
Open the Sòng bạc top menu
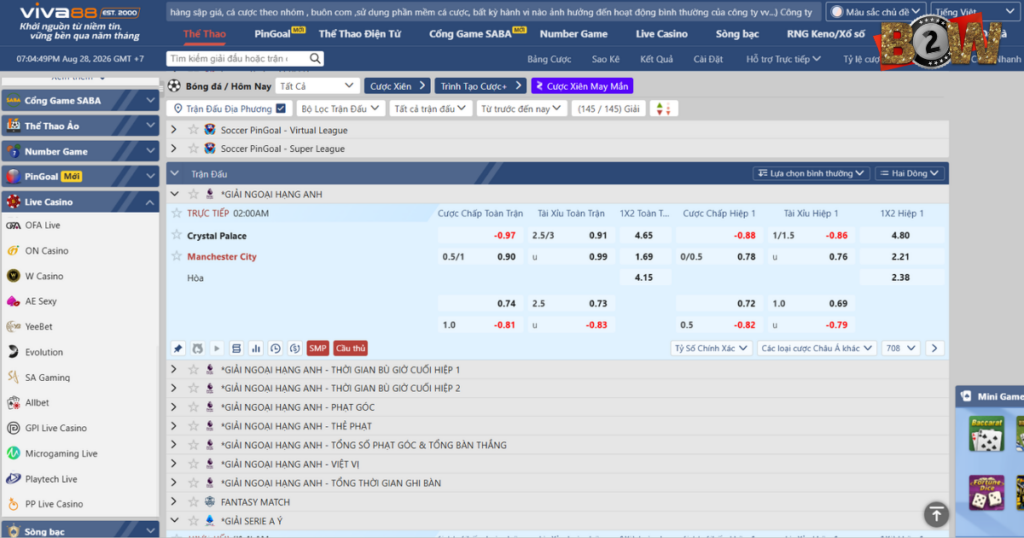(x=737, y=34)
